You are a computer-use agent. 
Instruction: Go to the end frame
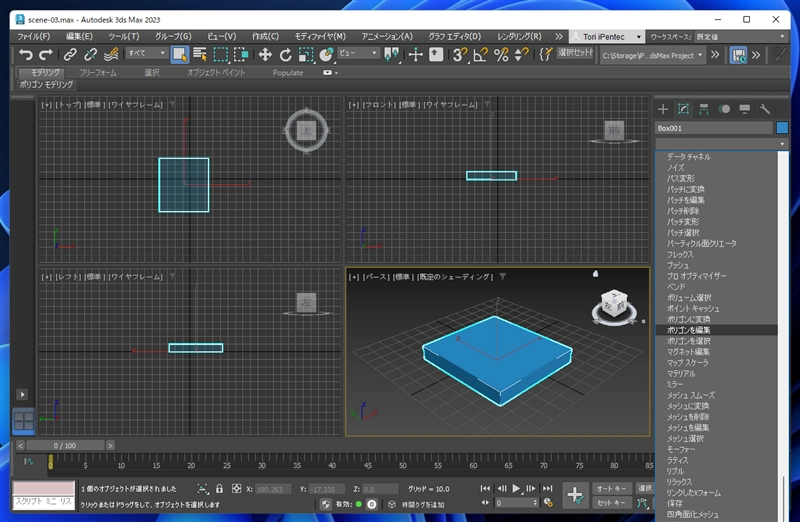tap(547, 488)
